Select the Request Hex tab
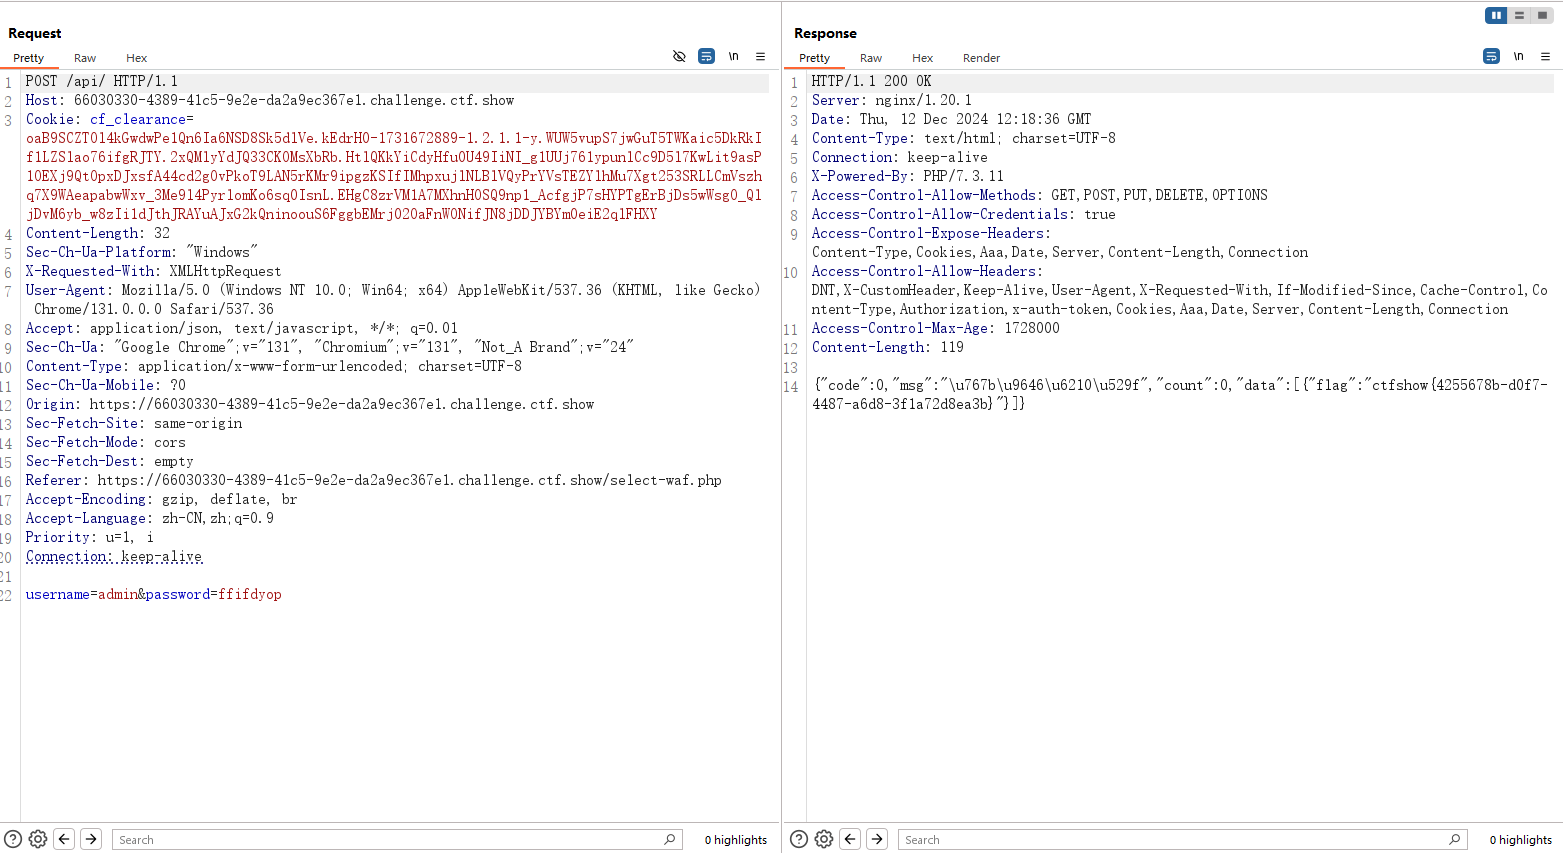This screenshot has height=853, width=1563. point(136,58)
